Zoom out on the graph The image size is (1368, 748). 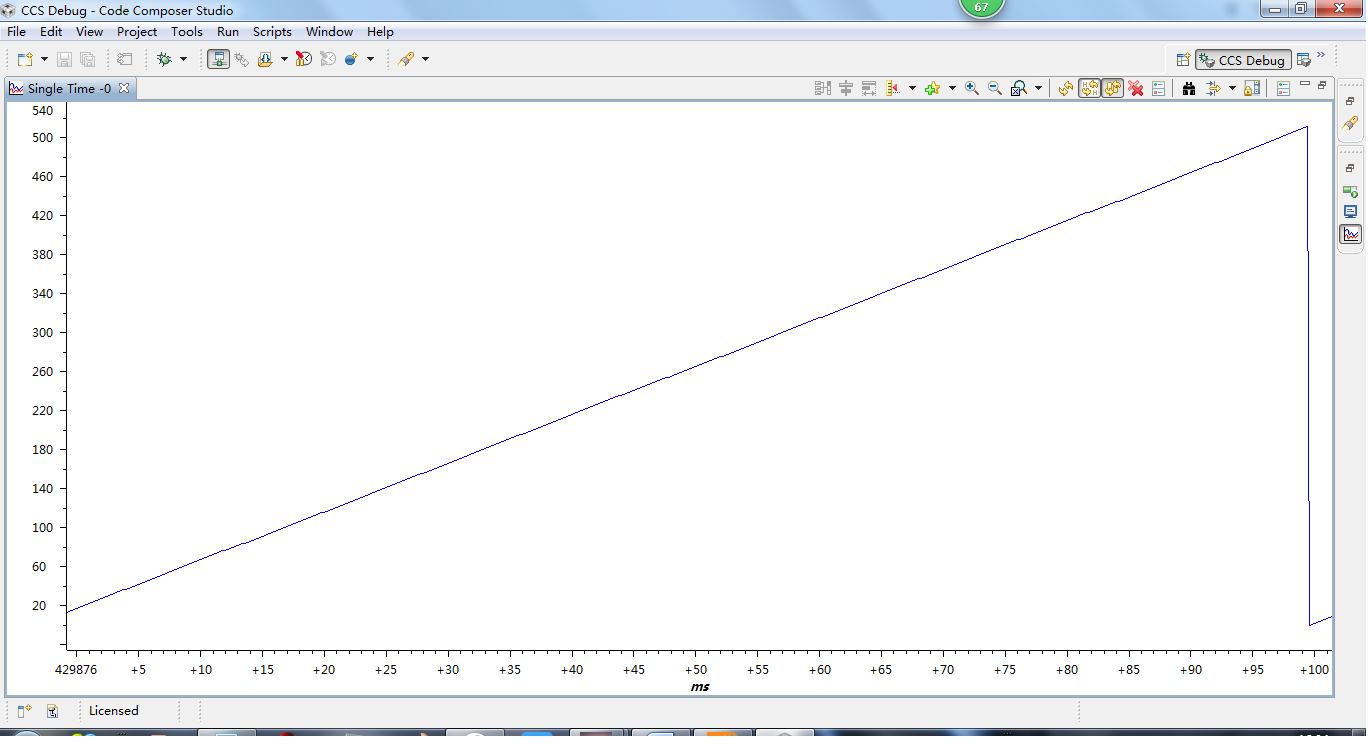[995, 89]
